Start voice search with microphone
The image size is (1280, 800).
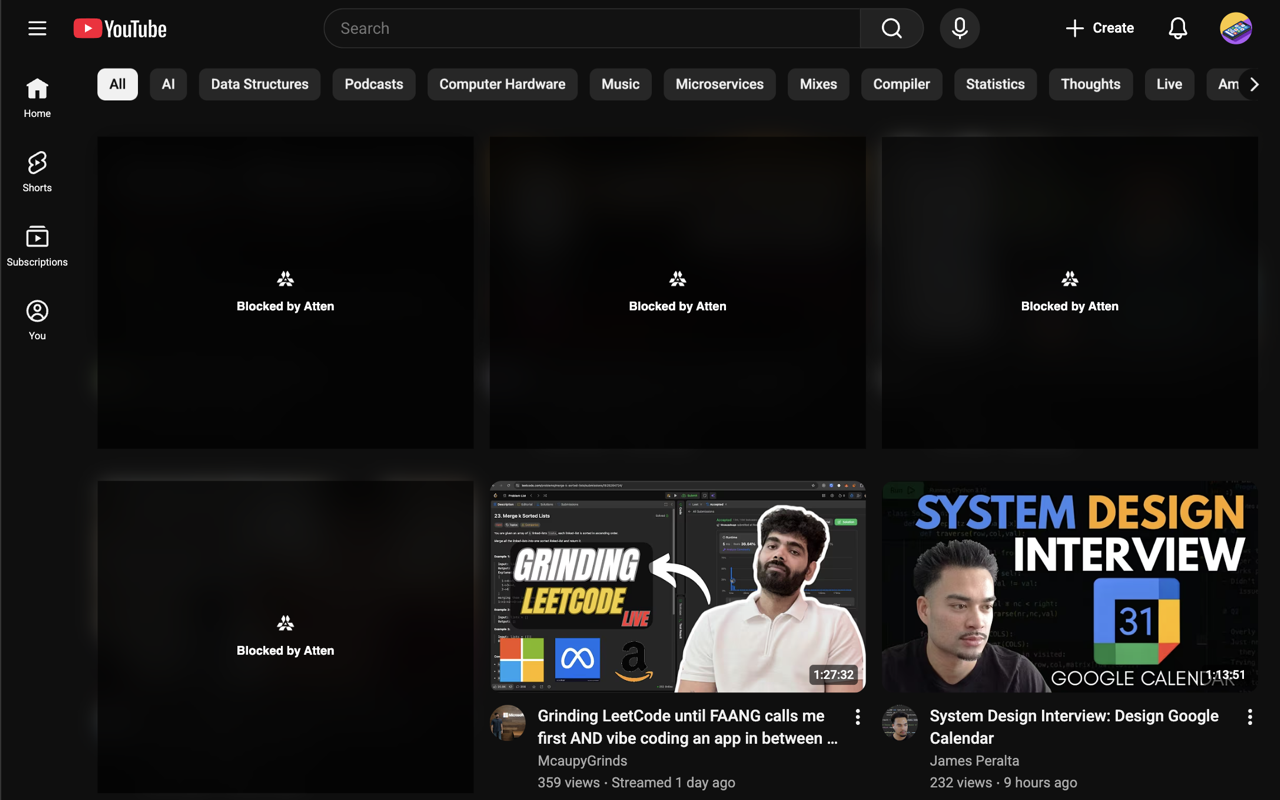pos(959,28)
